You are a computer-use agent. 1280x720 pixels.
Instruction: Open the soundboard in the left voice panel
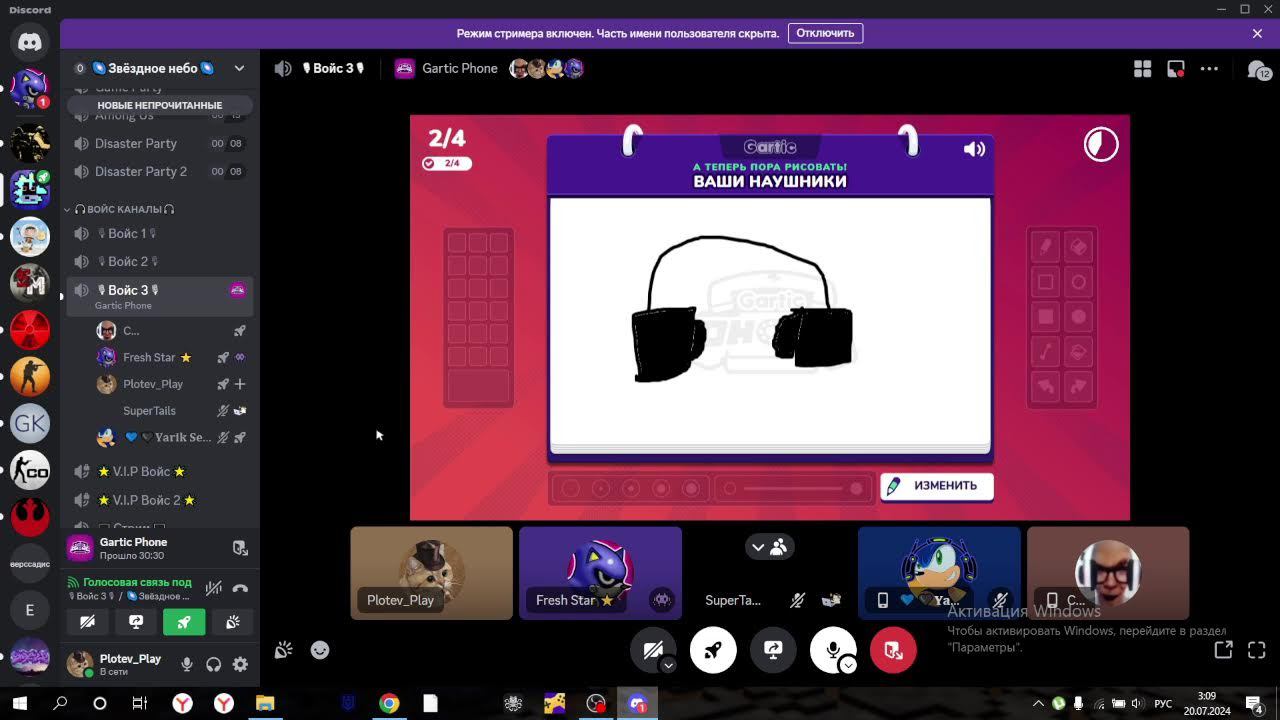(232, 622)
